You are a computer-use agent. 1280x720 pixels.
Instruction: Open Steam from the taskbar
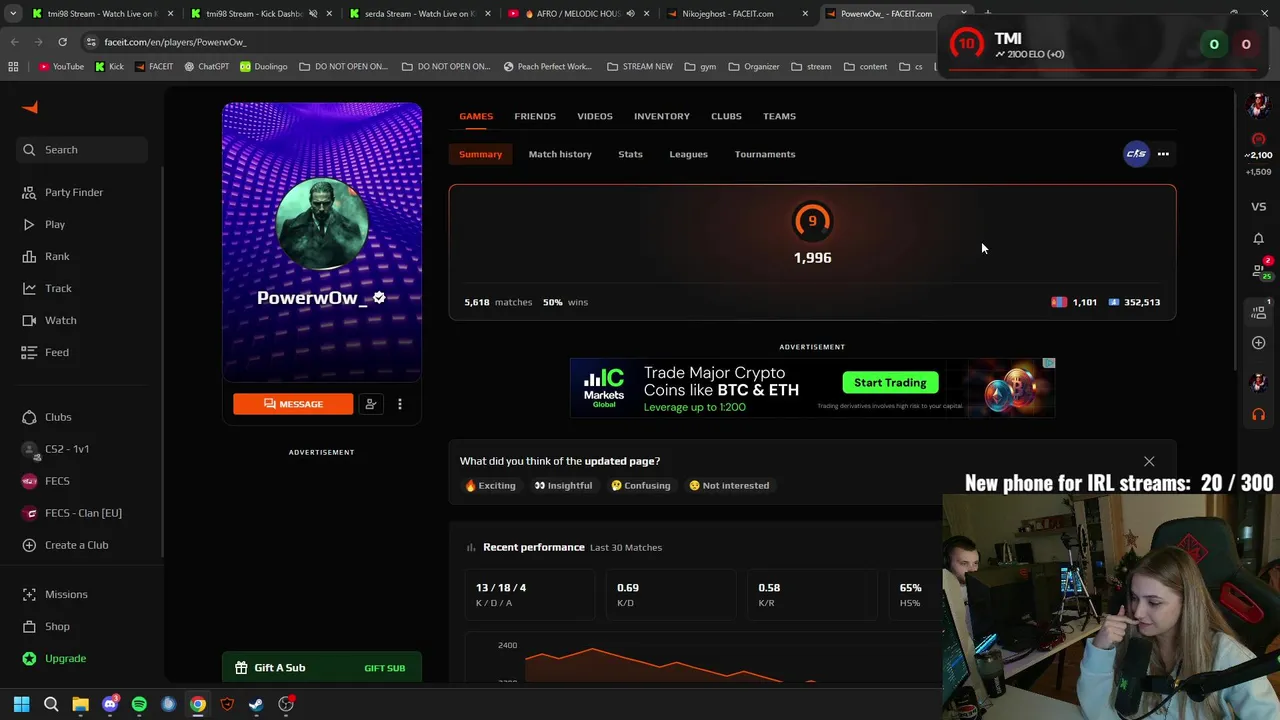pyautogui.click(x=256, y=704)
